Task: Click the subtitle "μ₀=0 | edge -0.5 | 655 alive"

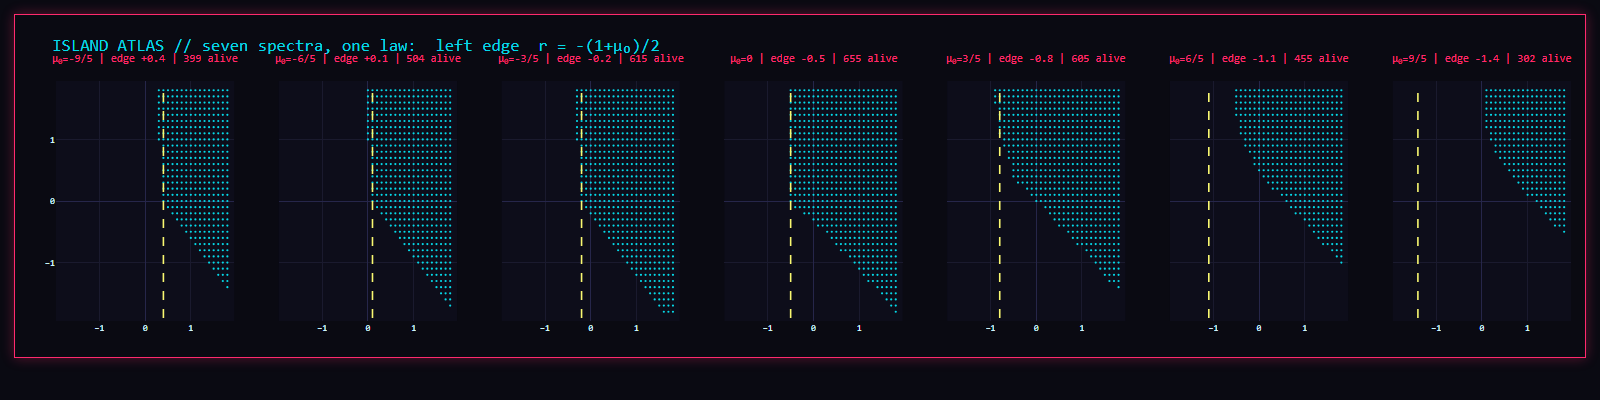Action: 814,59
